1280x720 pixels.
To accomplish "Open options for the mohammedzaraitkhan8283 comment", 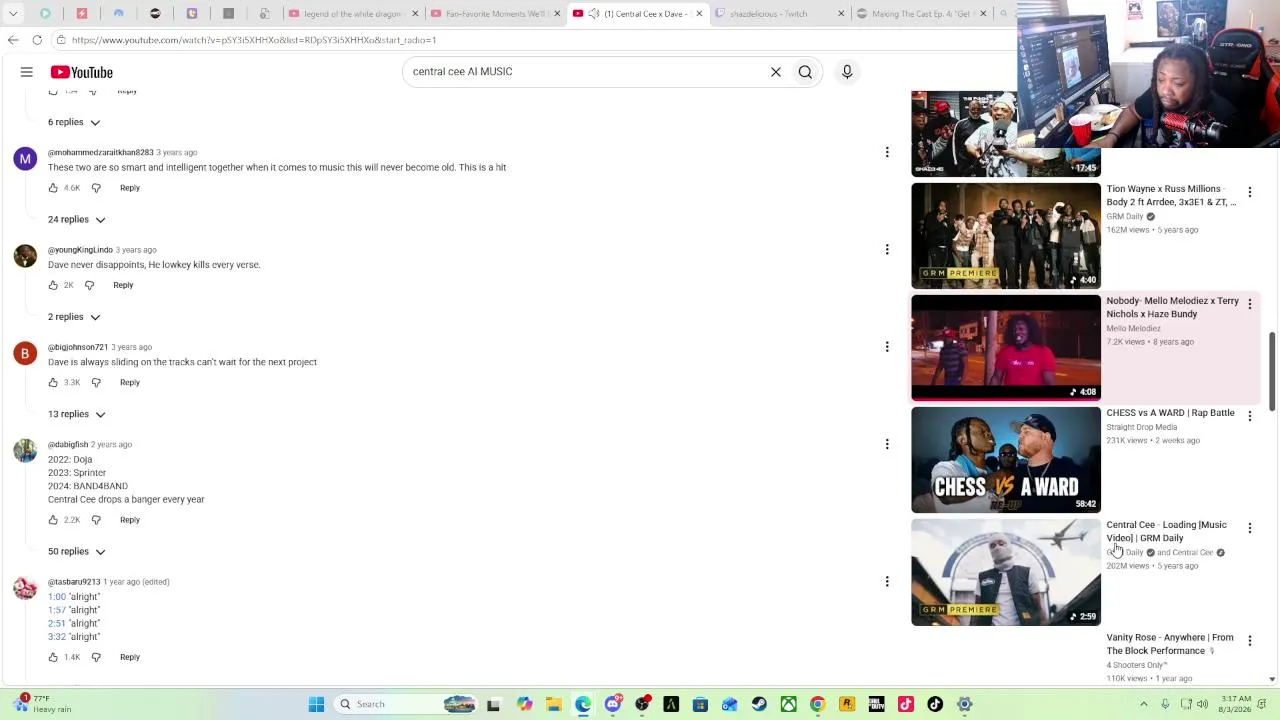I will 887,152.
